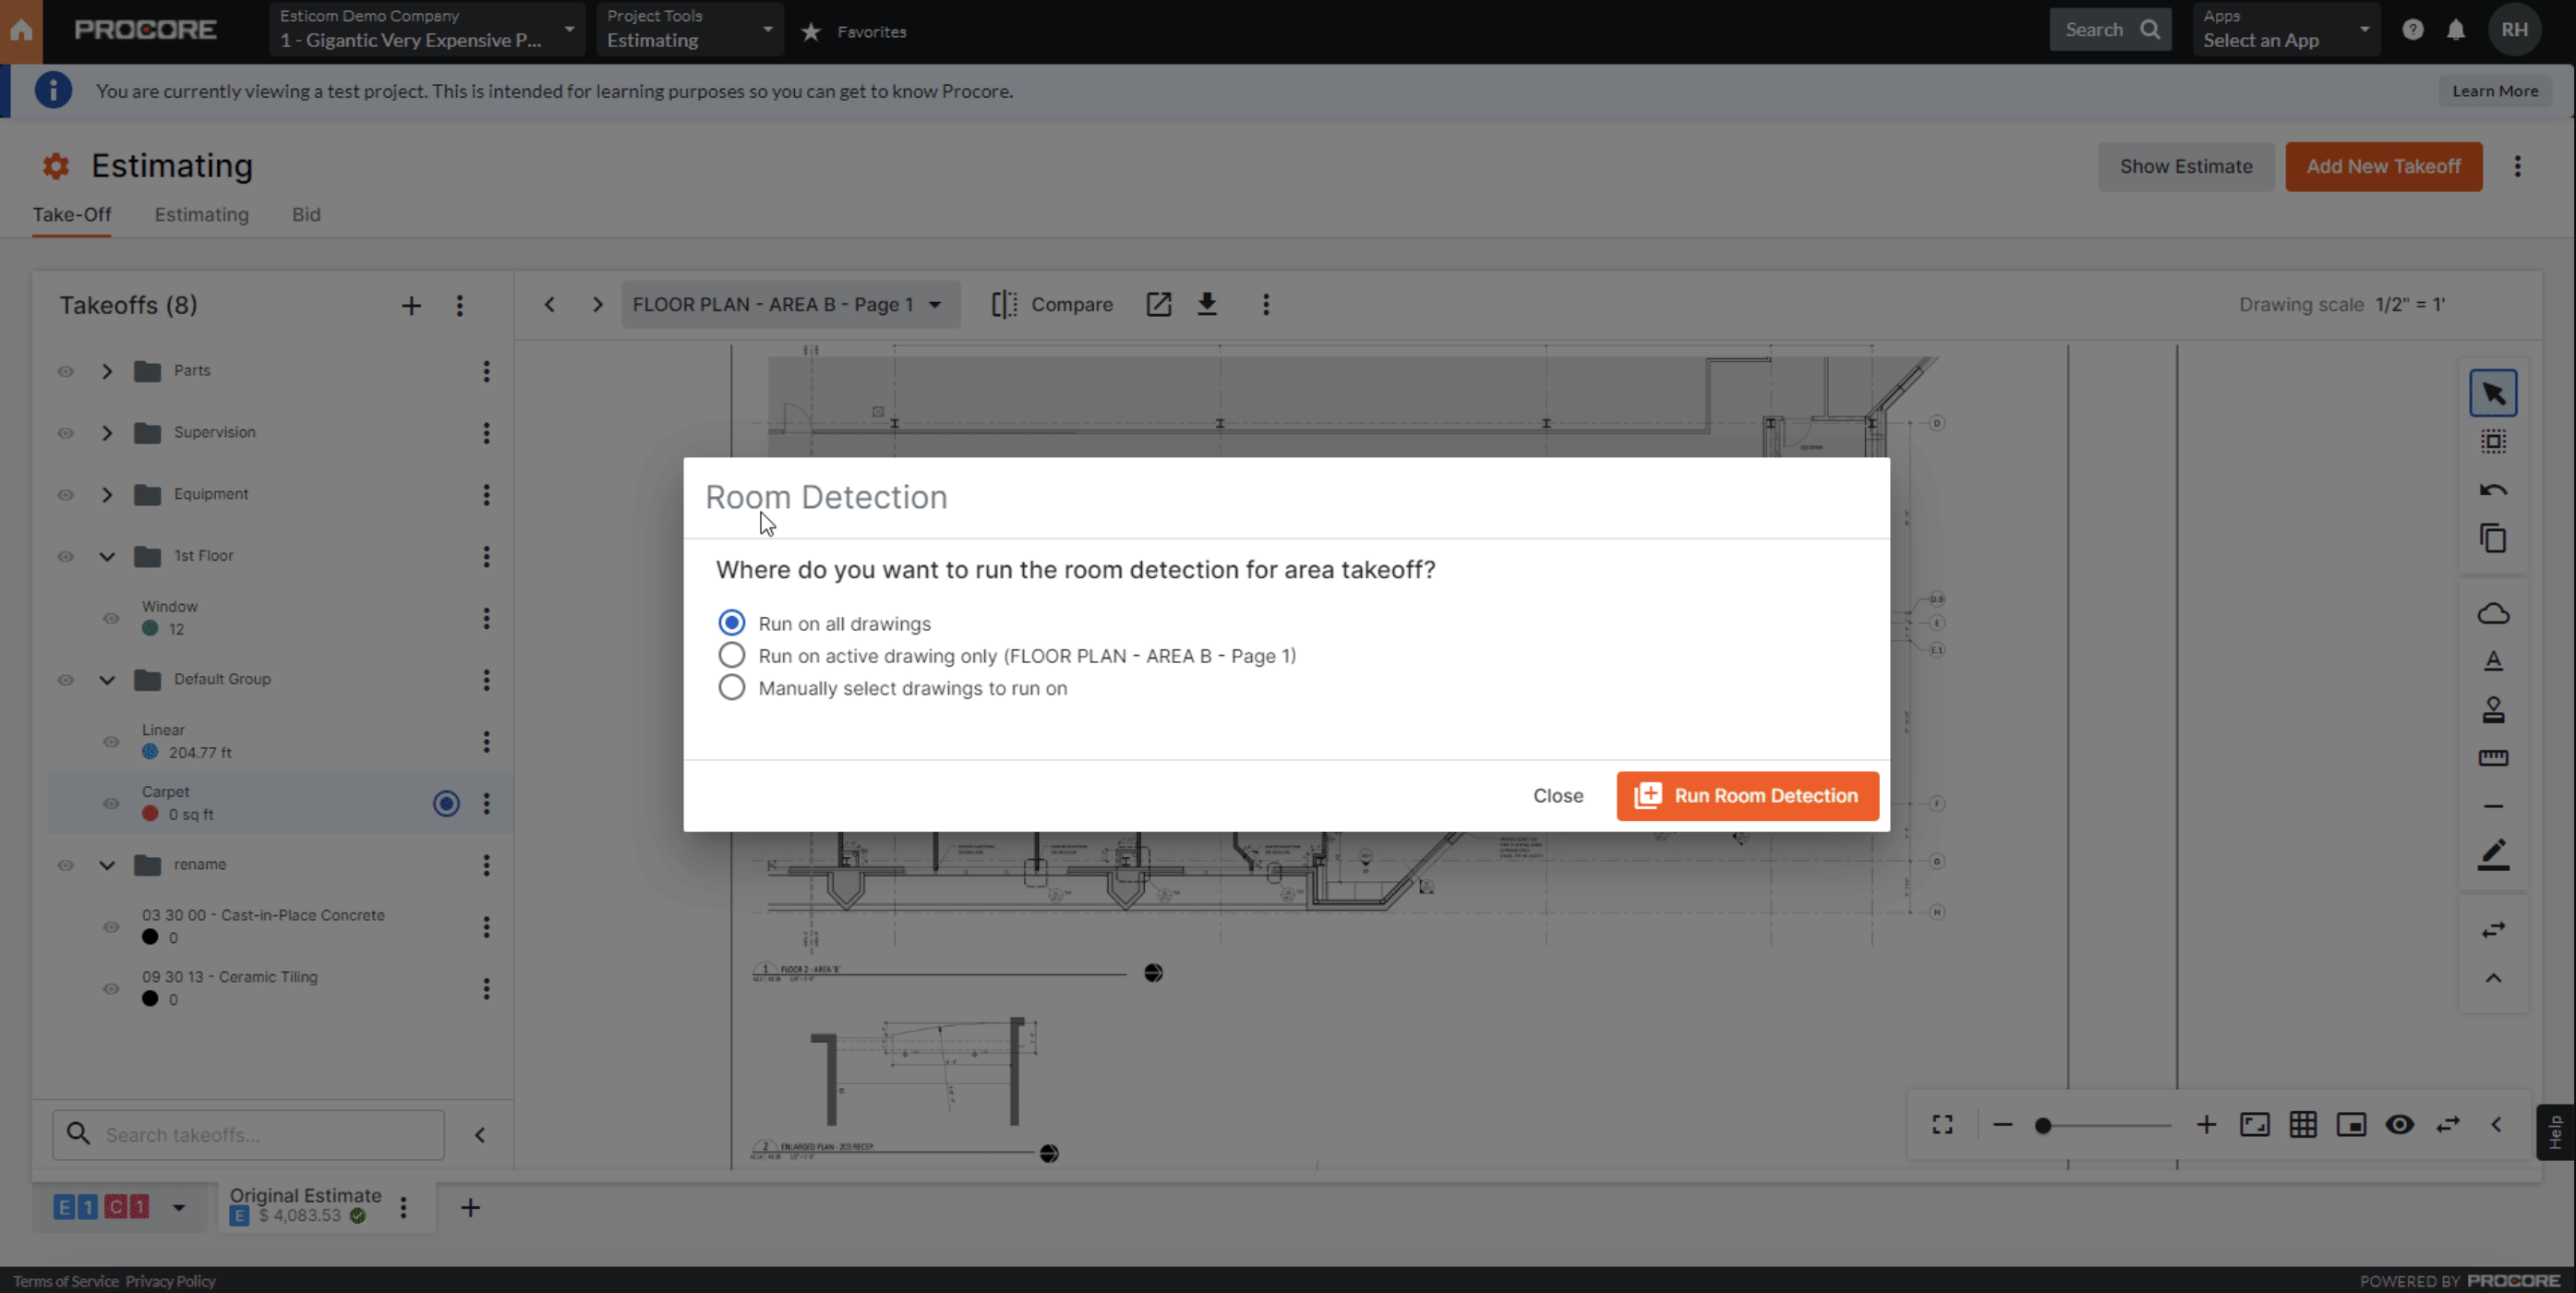Switch to the Estimating tab
2576x1293 pixels.
199,214
